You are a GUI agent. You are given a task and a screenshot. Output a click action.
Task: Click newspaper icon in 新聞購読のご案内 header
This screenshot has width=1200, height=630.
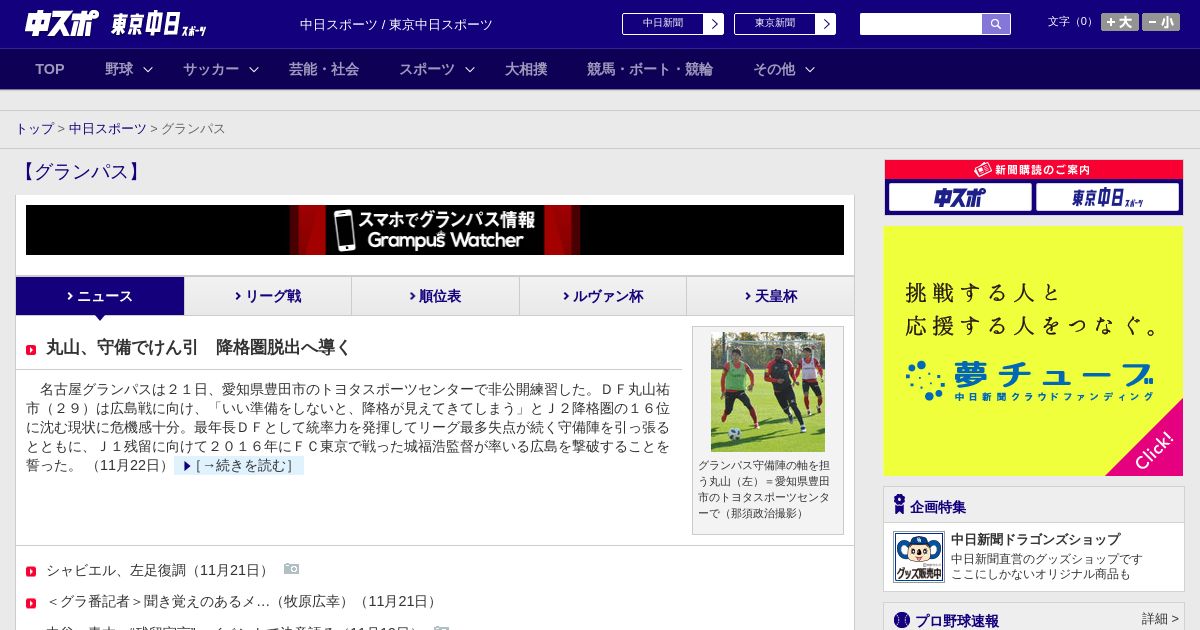pos(983,170)
